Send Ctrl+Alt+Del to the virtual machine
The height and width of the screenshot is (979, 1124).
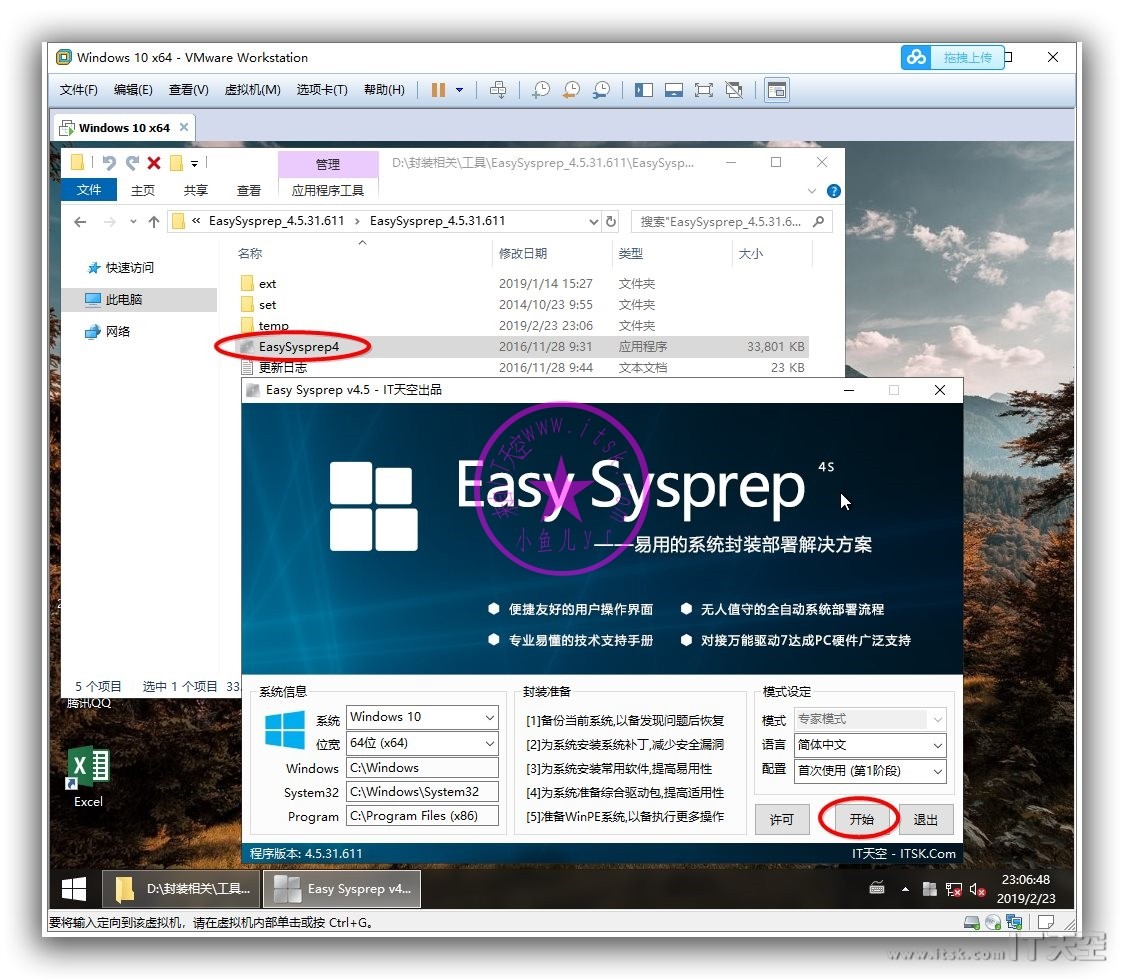coord(497,90)
